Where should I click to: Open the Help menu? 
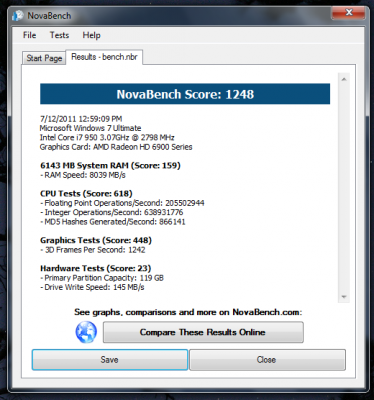point(91,35)
